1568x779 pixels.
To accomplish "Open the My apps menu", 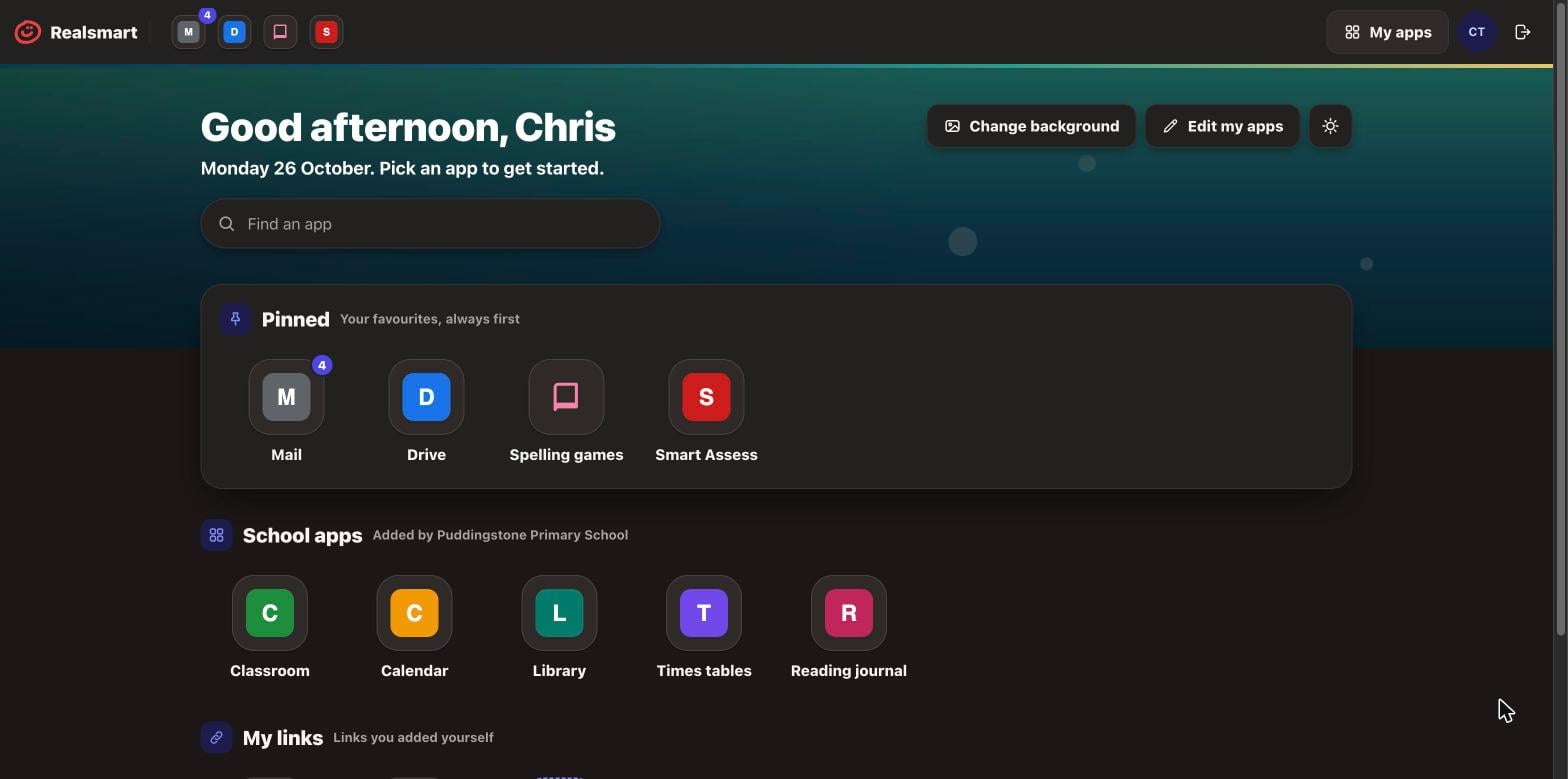I will (x=1387, y=32).
